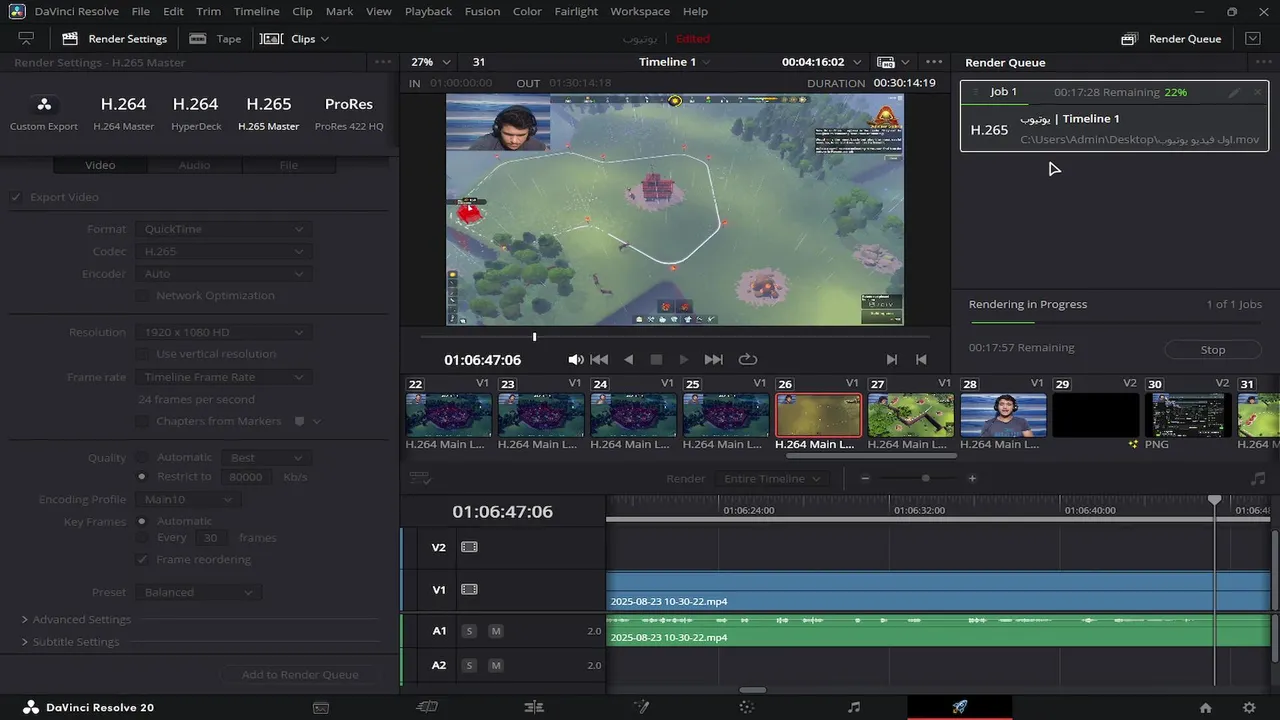Image resolution: width=1280 pixels, height=720 pixels.
Task: Open the Fusion page icon
Action: pyautogui.click(x=641, y=707)
